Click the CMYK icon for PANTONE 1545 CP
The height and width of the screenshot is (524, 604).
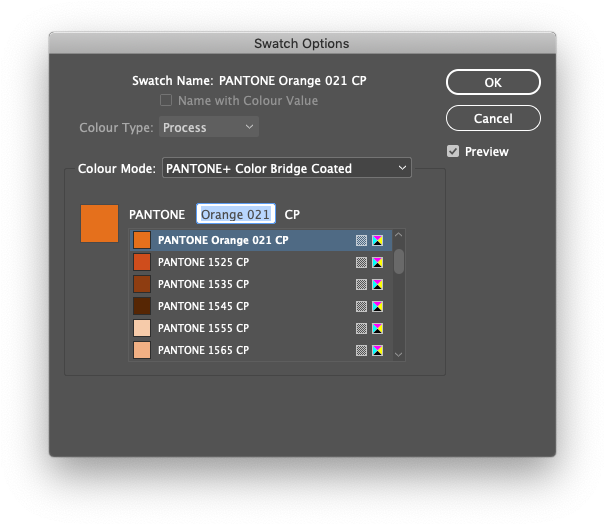pos(378,306)
